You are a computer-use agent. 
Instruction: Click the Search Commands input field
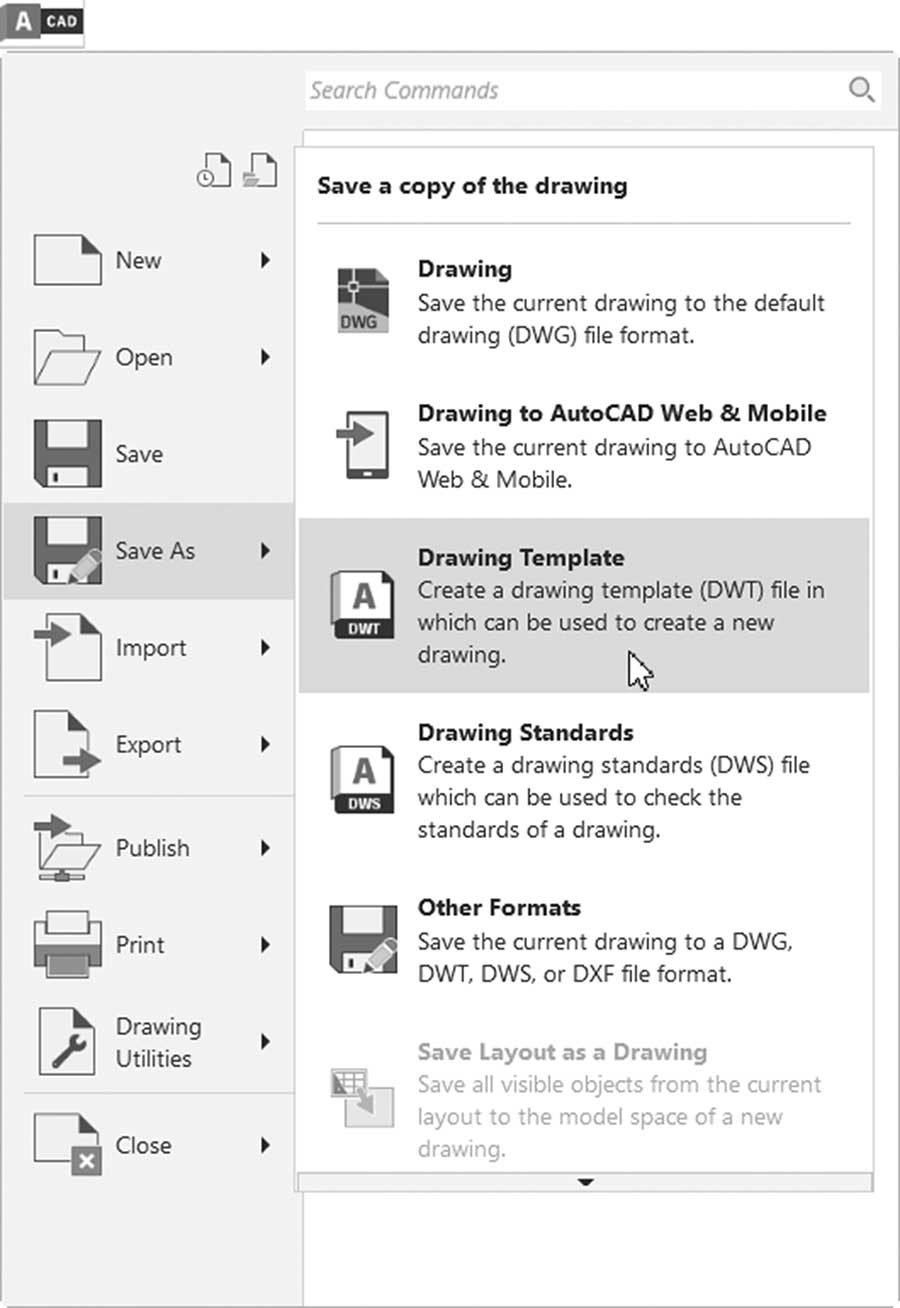[593, 90]
